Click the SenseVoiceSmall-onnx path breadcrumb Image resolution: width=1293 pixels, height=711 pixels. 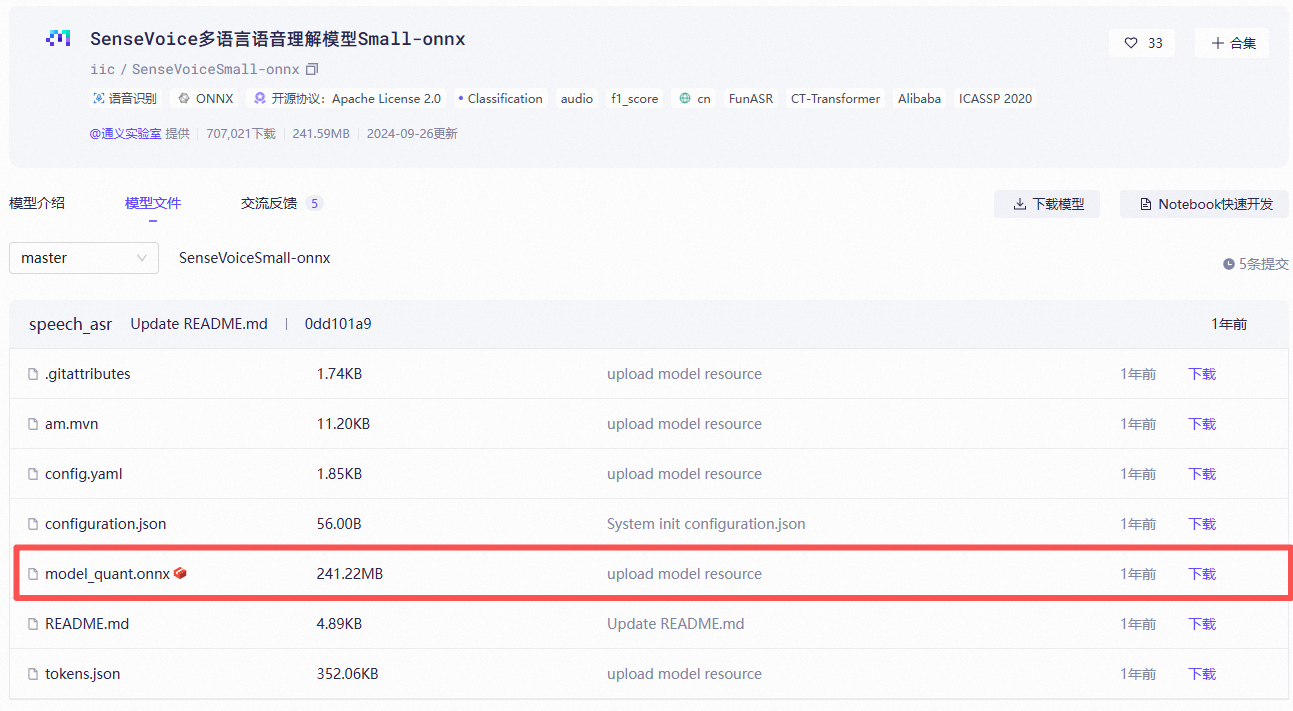click(254, 258)
